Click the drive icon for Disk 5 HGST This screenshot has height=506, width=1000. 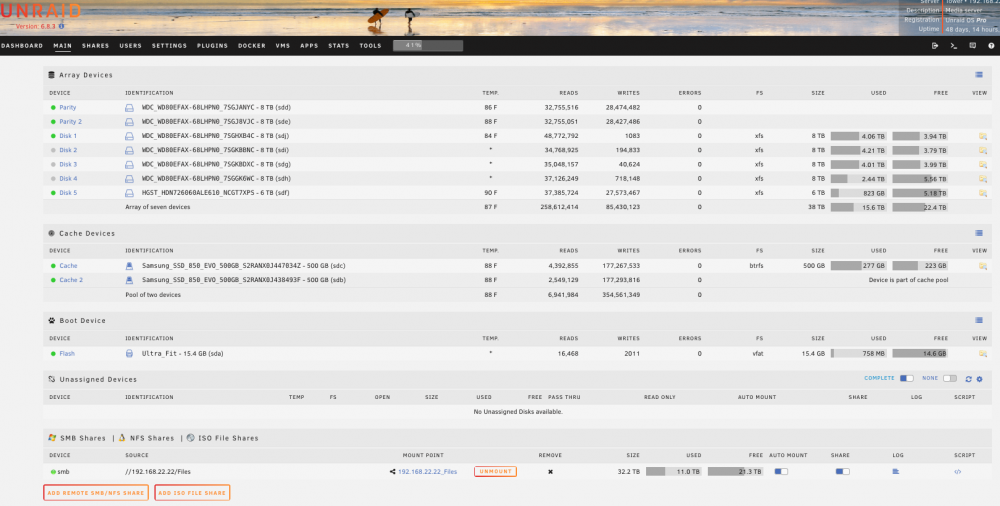(129, 193)
